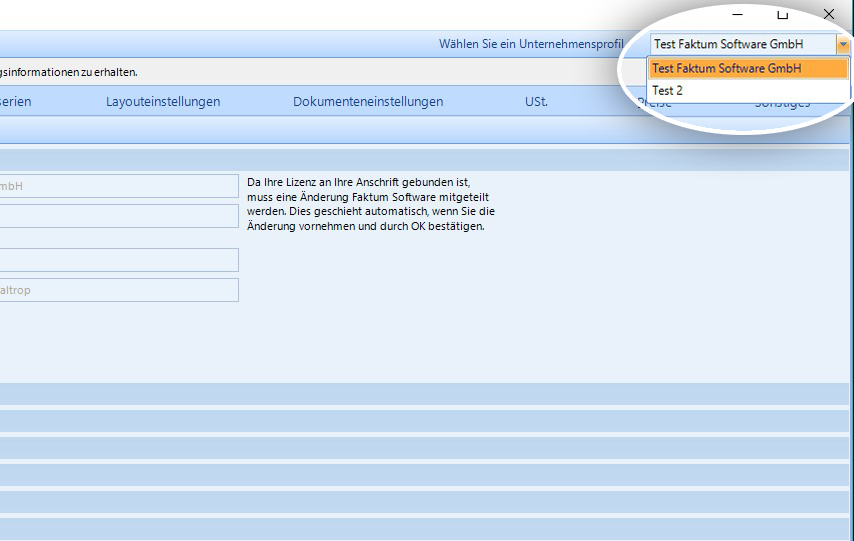Minimize the window

[x=737, y=14]
